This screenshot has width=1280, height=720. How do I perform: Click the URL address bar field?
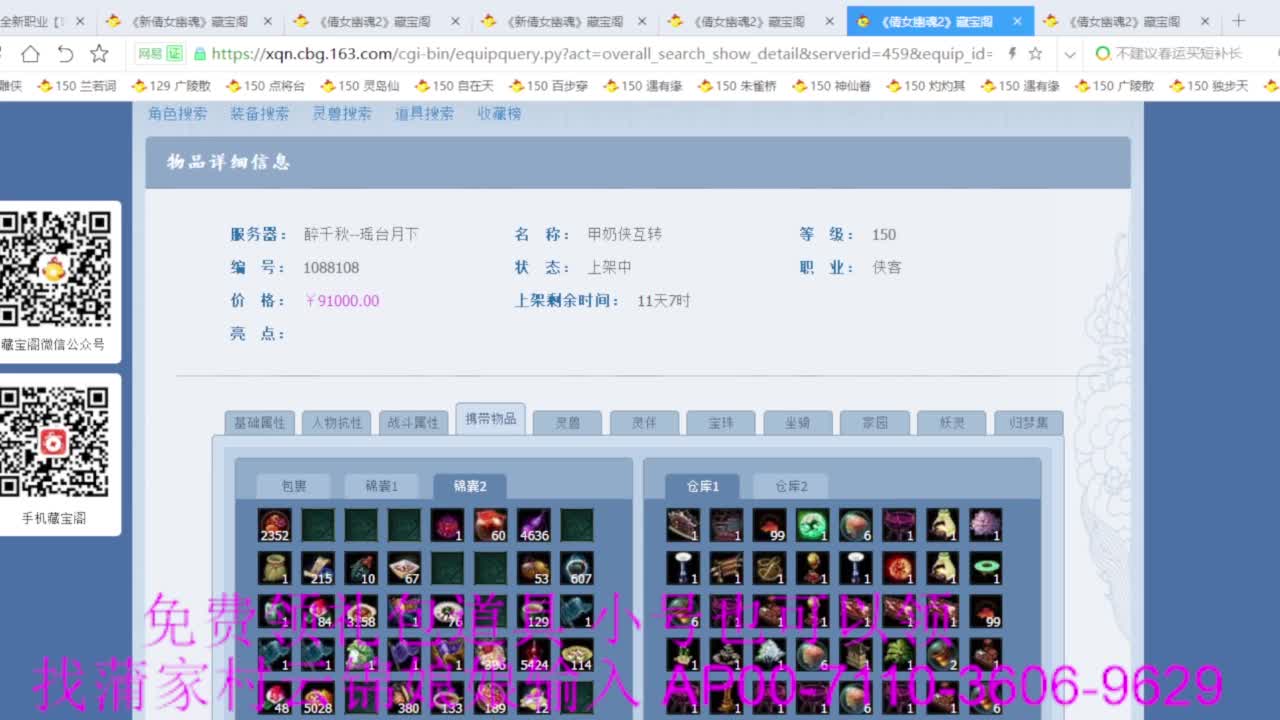point(600,54)
